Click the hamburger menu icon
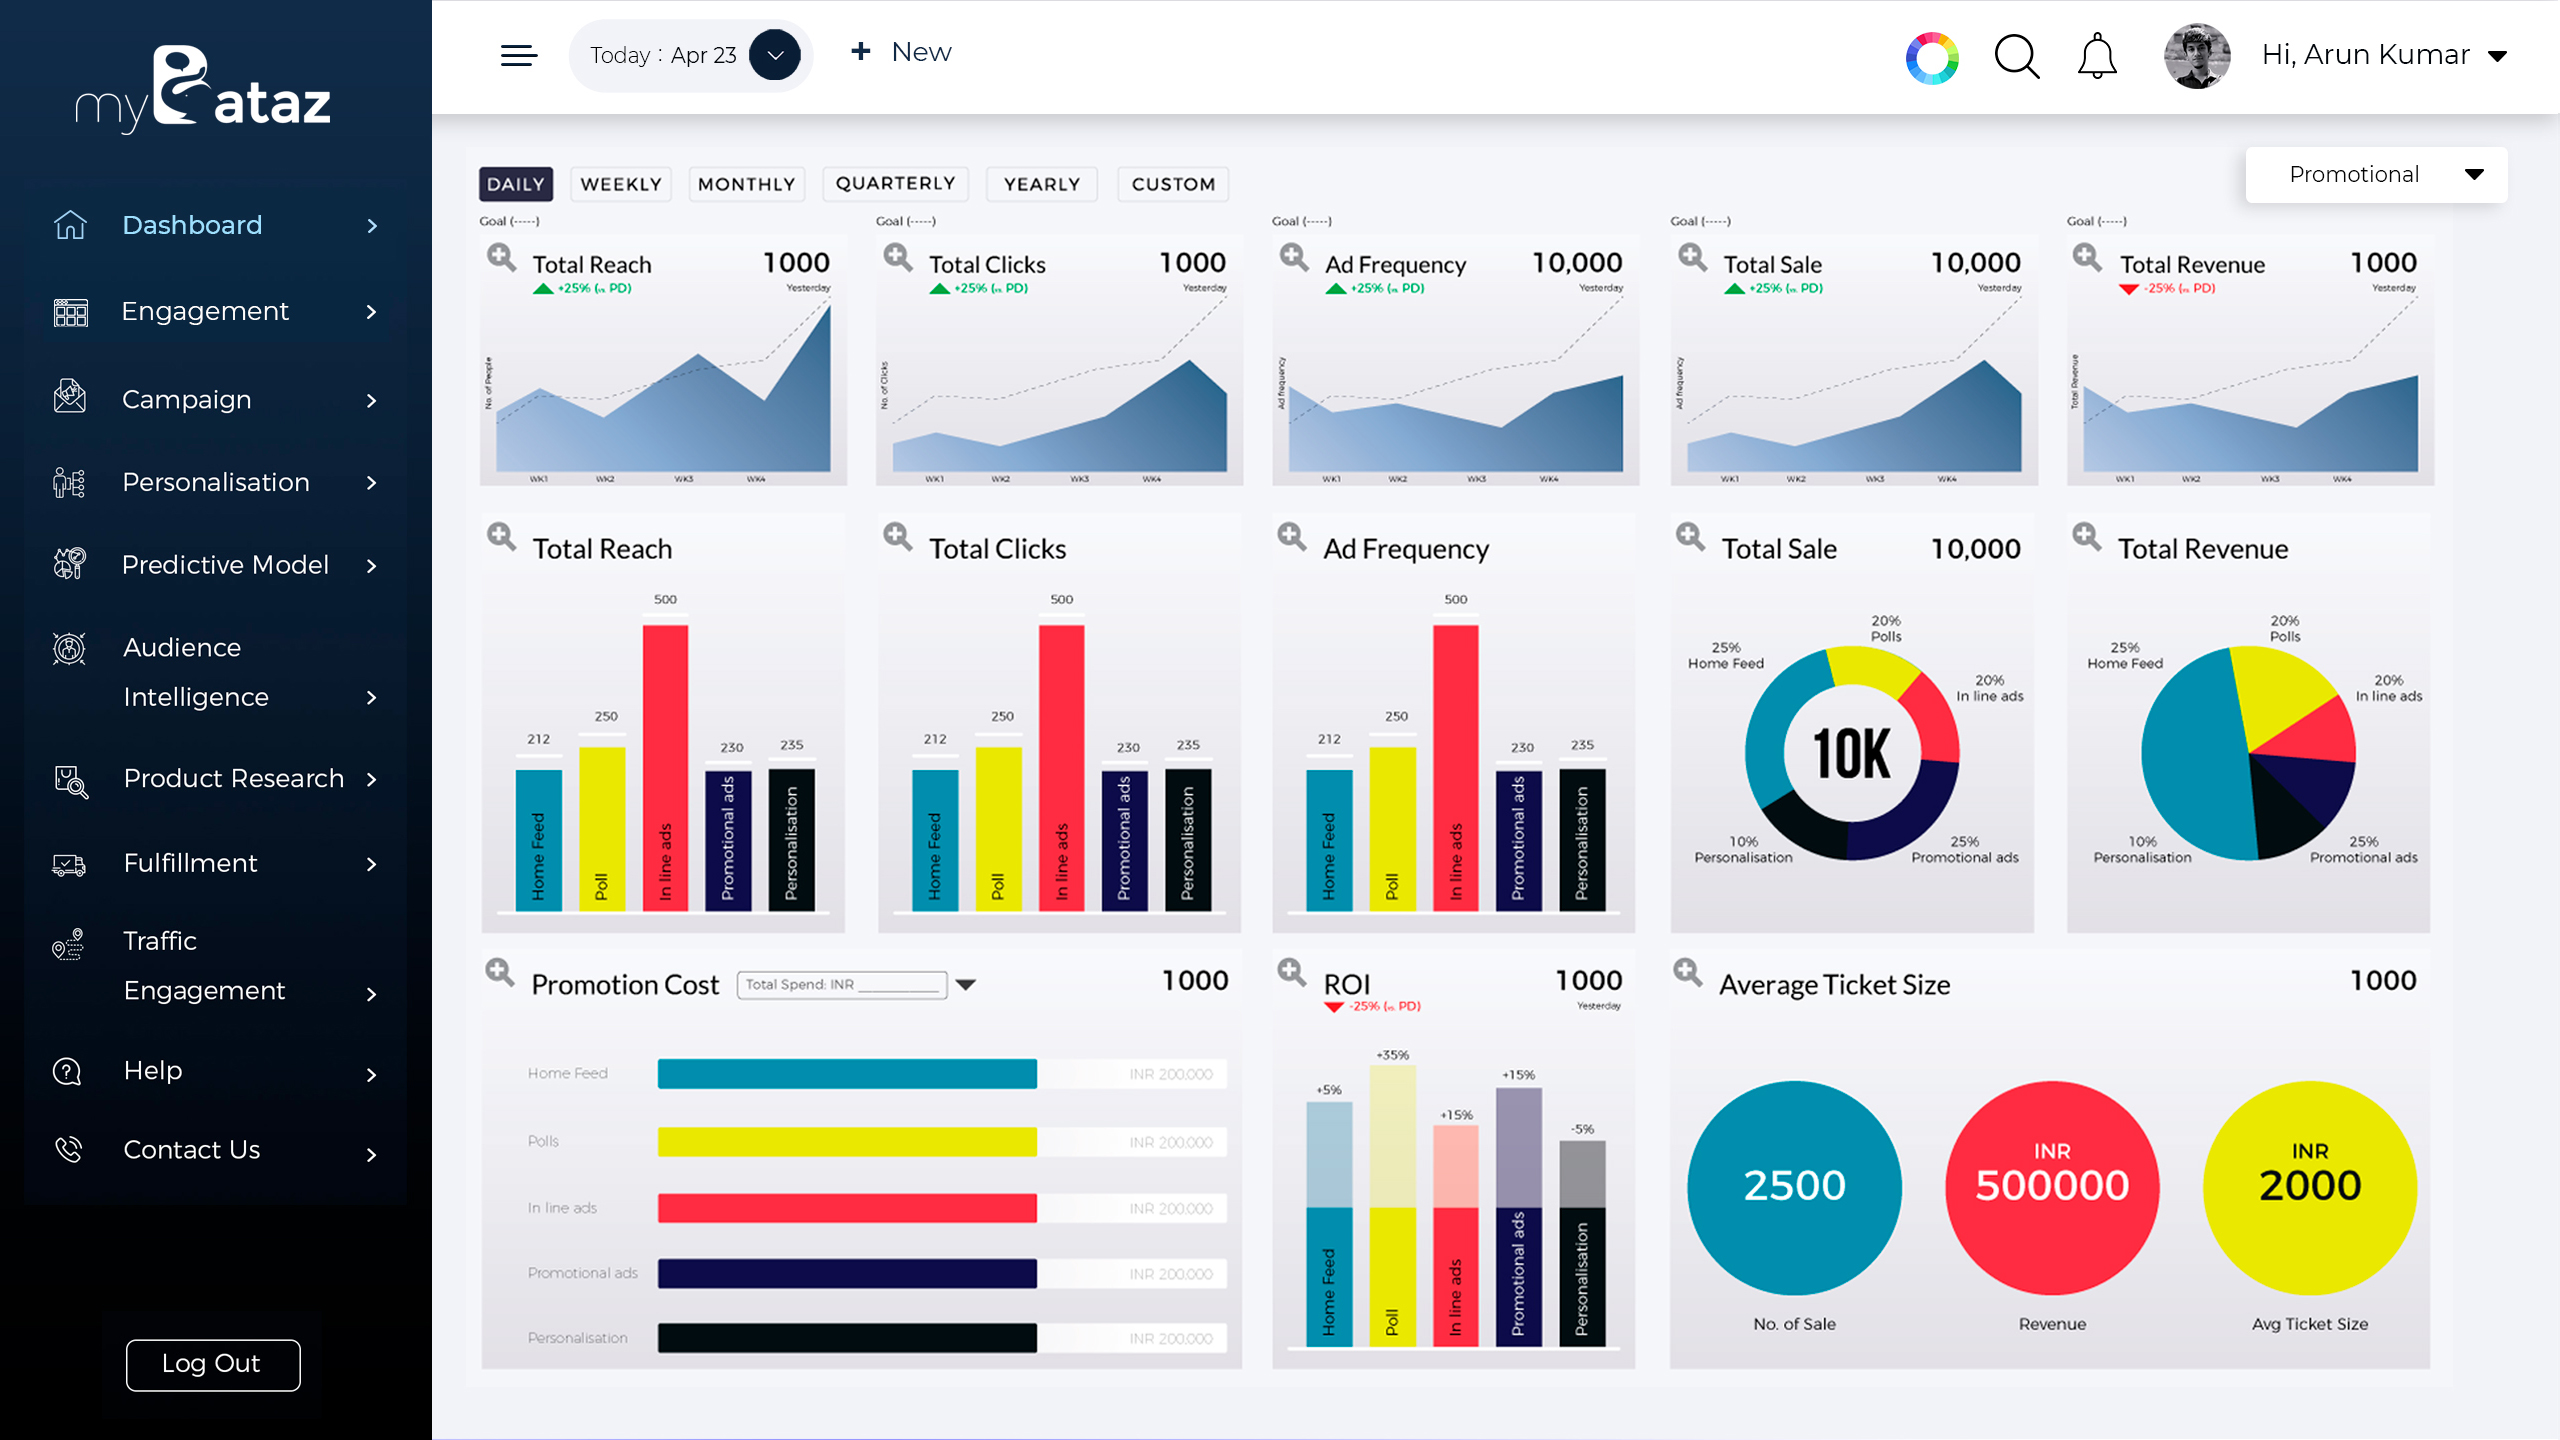The width and height of the screenshot is (2560, 1440). [519, 55]
